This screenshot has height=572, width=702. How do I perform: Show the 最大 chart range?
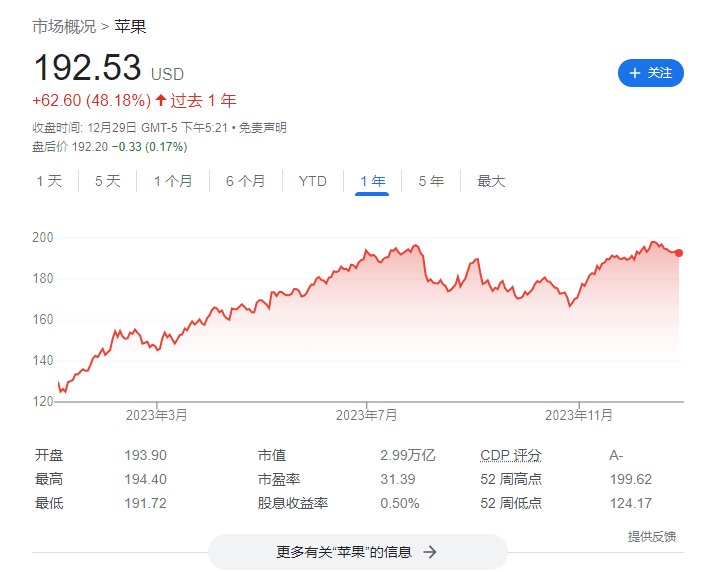click(491, 181)
